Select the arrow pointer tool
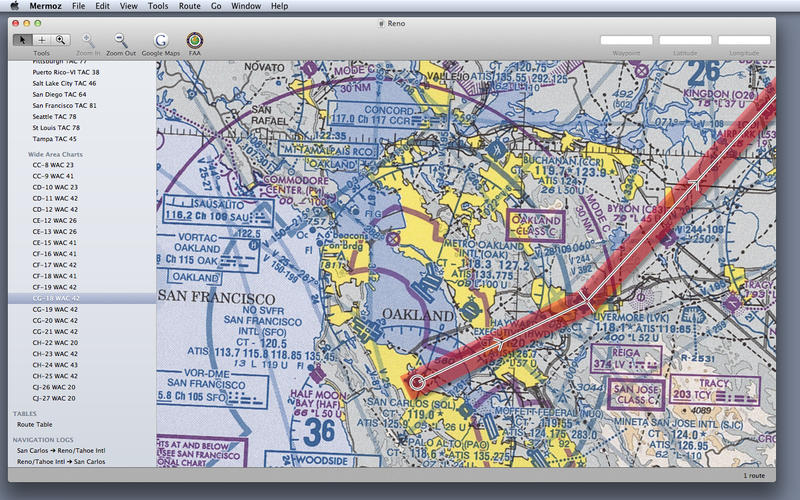Viewport: 800px width, 500px height. pos(23,40)
